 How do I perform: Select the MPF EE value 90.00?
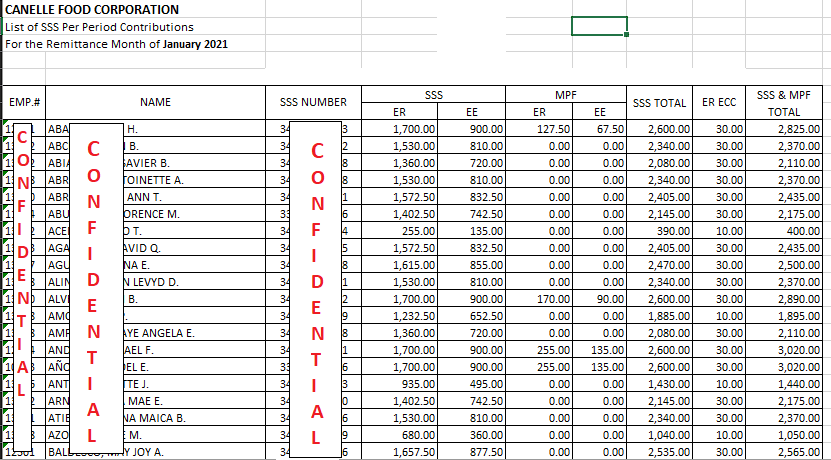click(599, 299)
